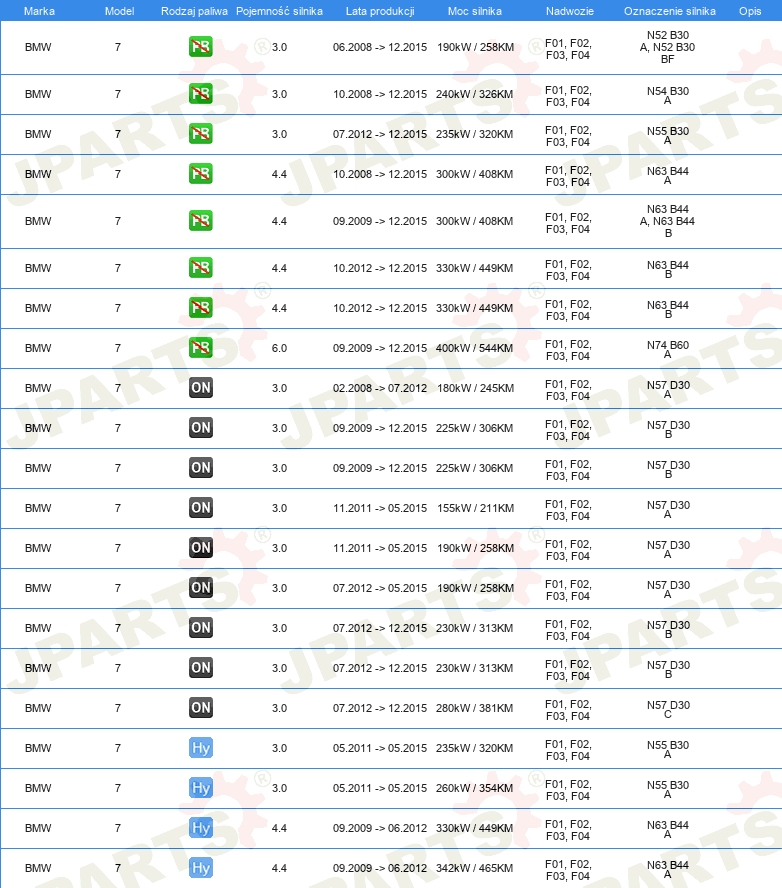The width and height of the screenshot is (782, 888).
Task: Click body codes in the 155kW / 211KM row
Action: click(x=568, y=510)
